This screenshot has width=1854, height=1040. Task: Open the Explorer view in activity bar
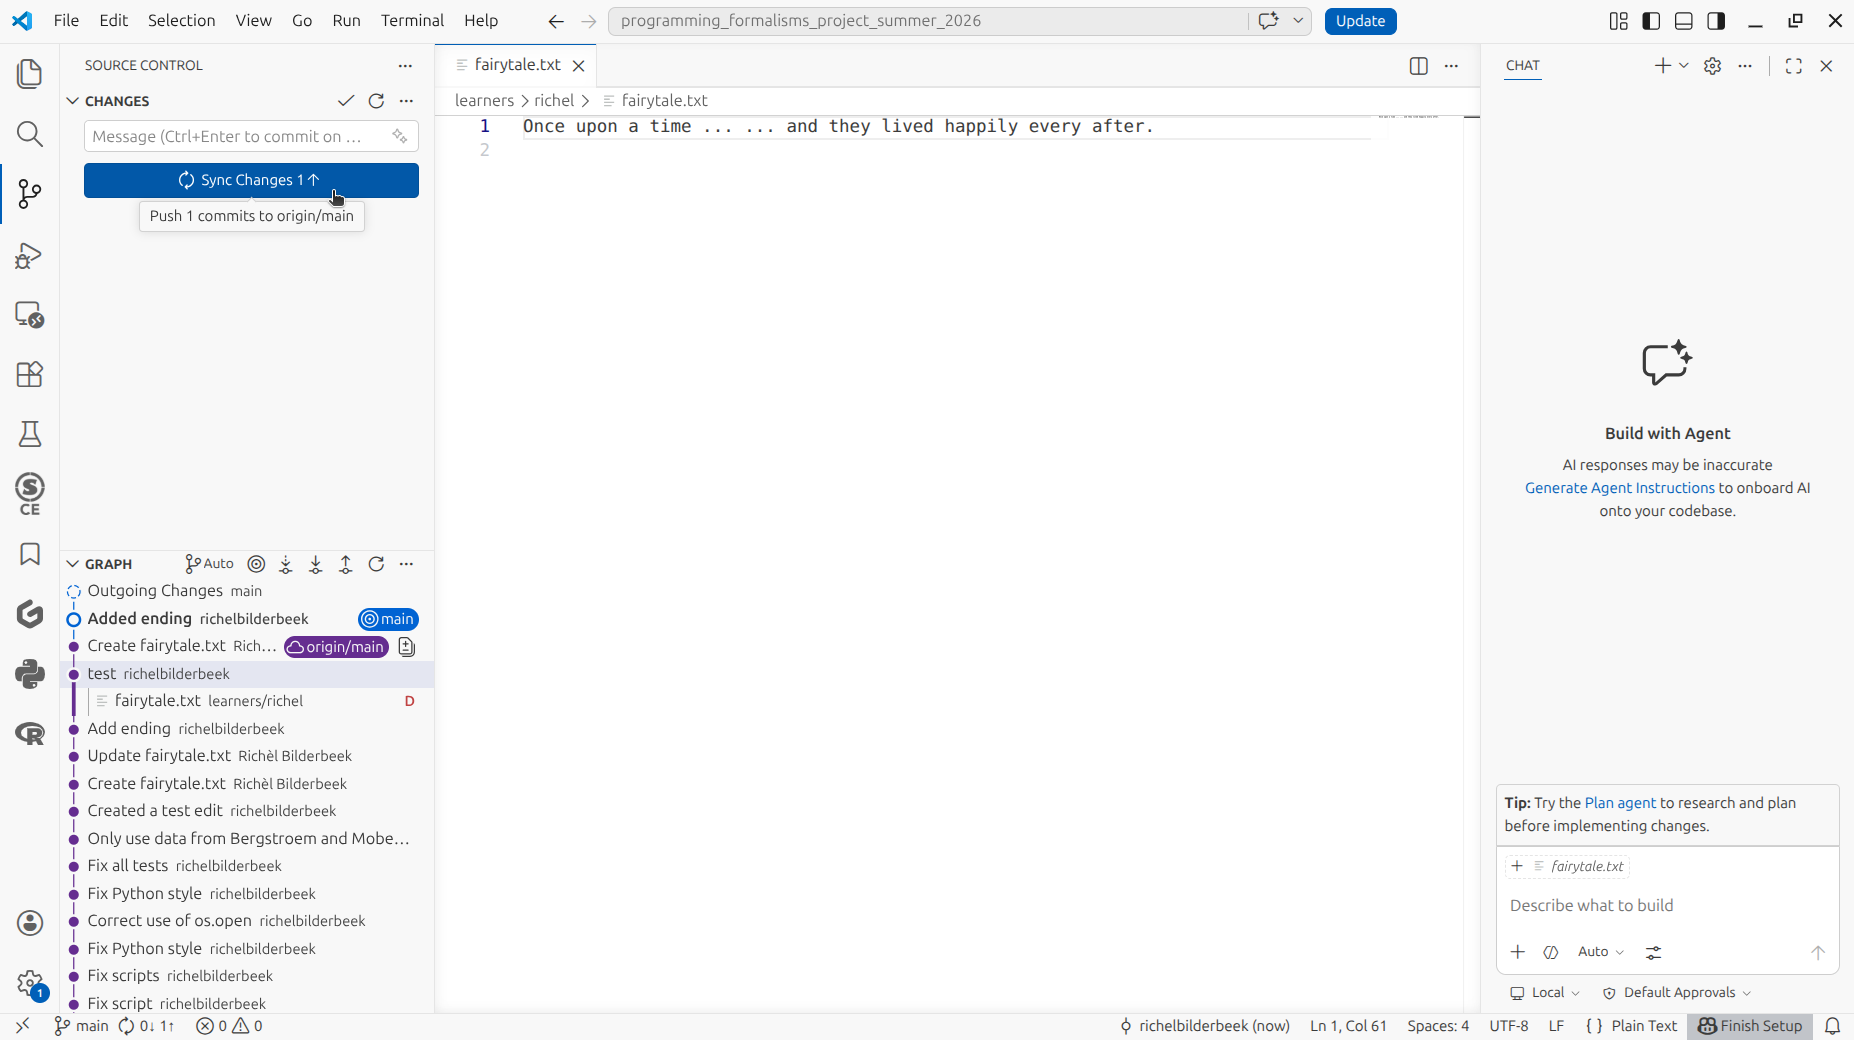30,74
